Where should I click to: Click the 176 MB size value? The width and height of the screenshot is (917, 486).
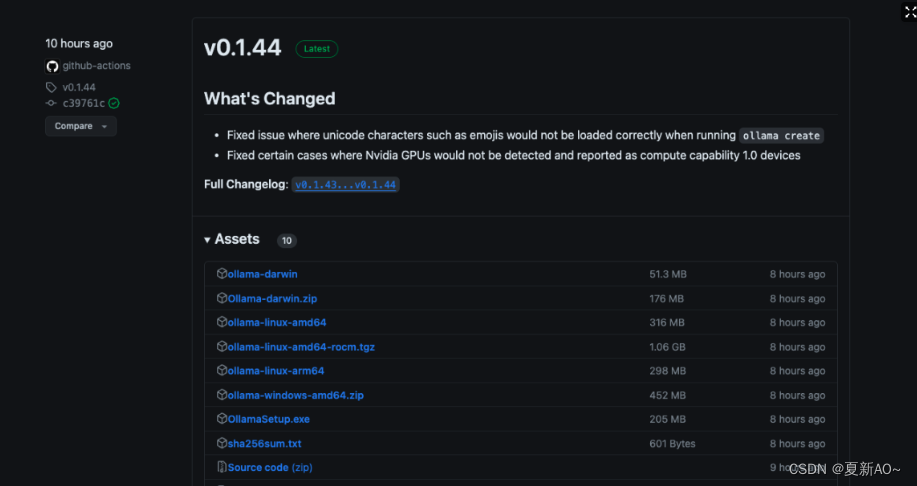pyautogui.click(x=666, y=299)
